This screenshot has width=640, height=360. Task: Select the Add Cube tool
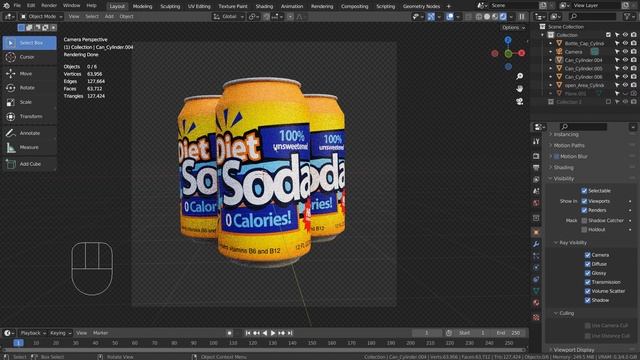(30, 164)
